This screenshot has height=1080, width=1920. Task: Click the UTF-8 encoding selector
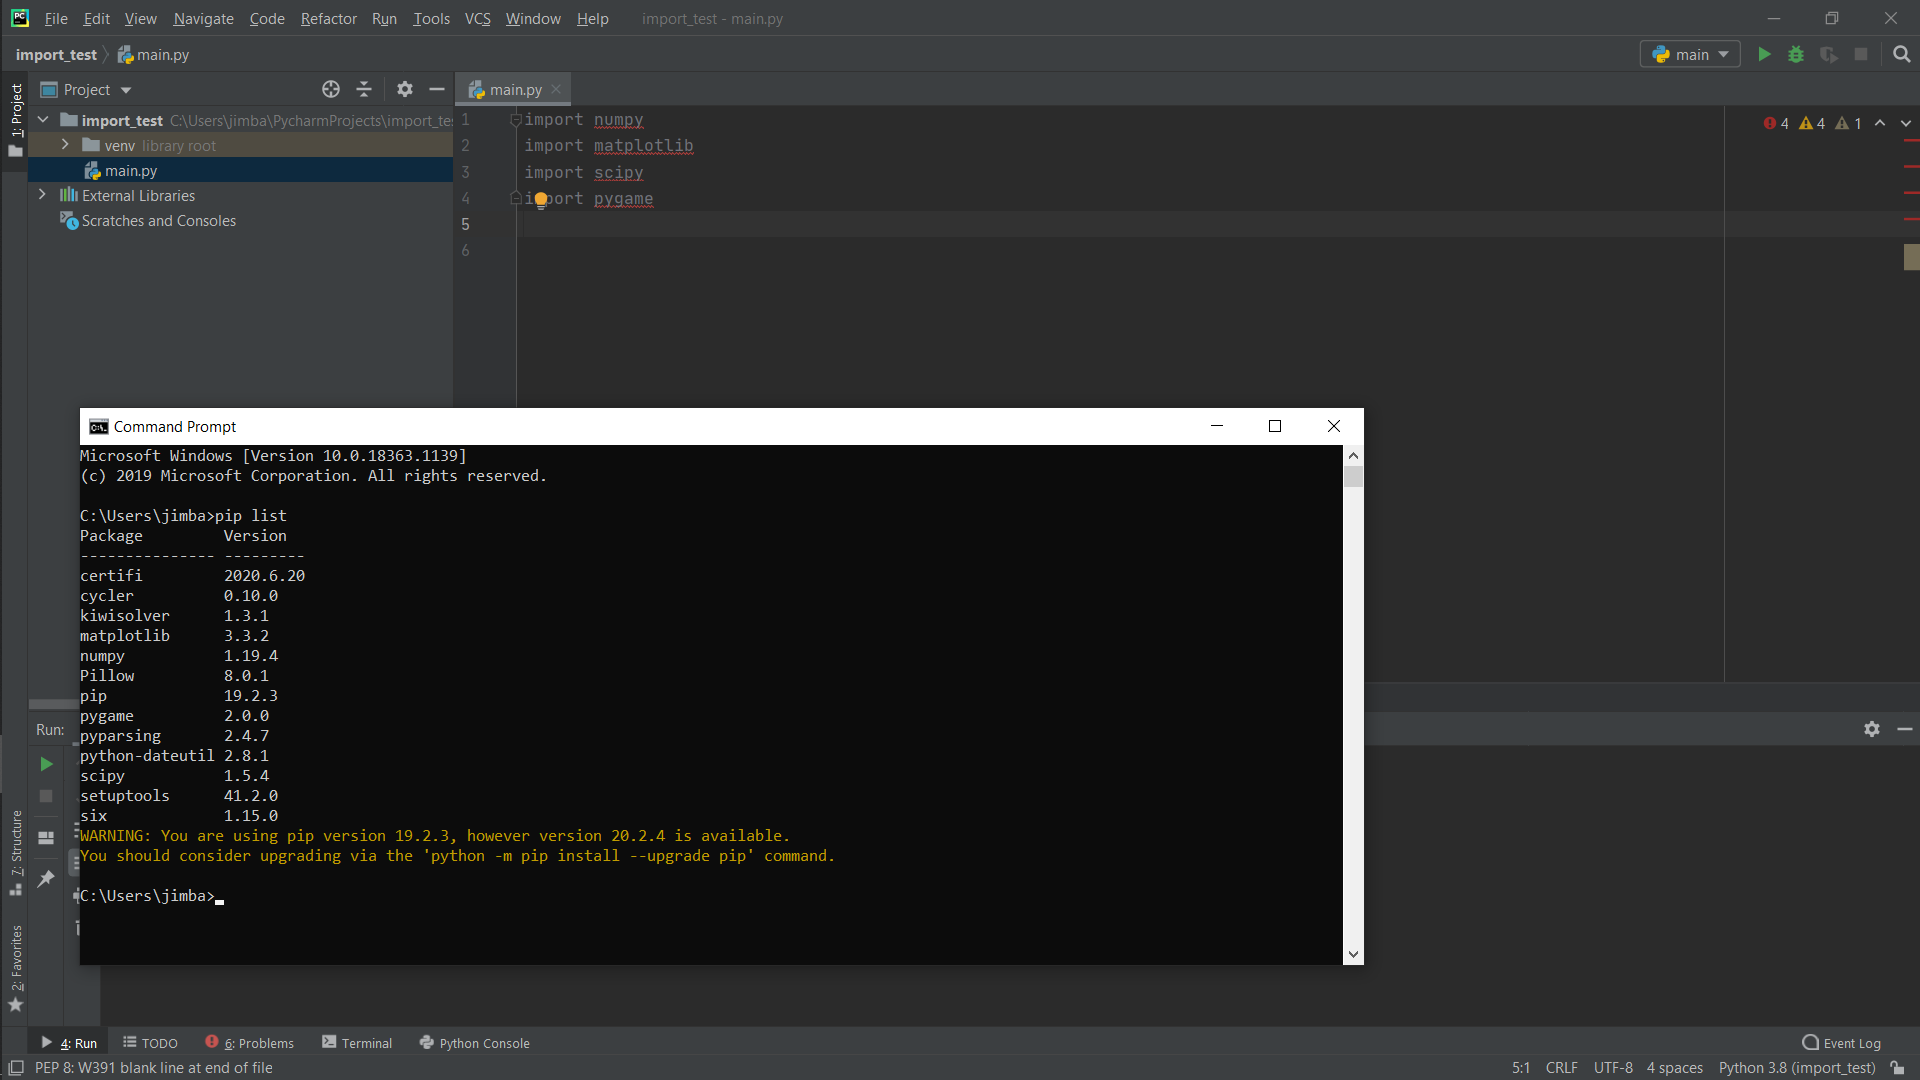(1613, 1068)
